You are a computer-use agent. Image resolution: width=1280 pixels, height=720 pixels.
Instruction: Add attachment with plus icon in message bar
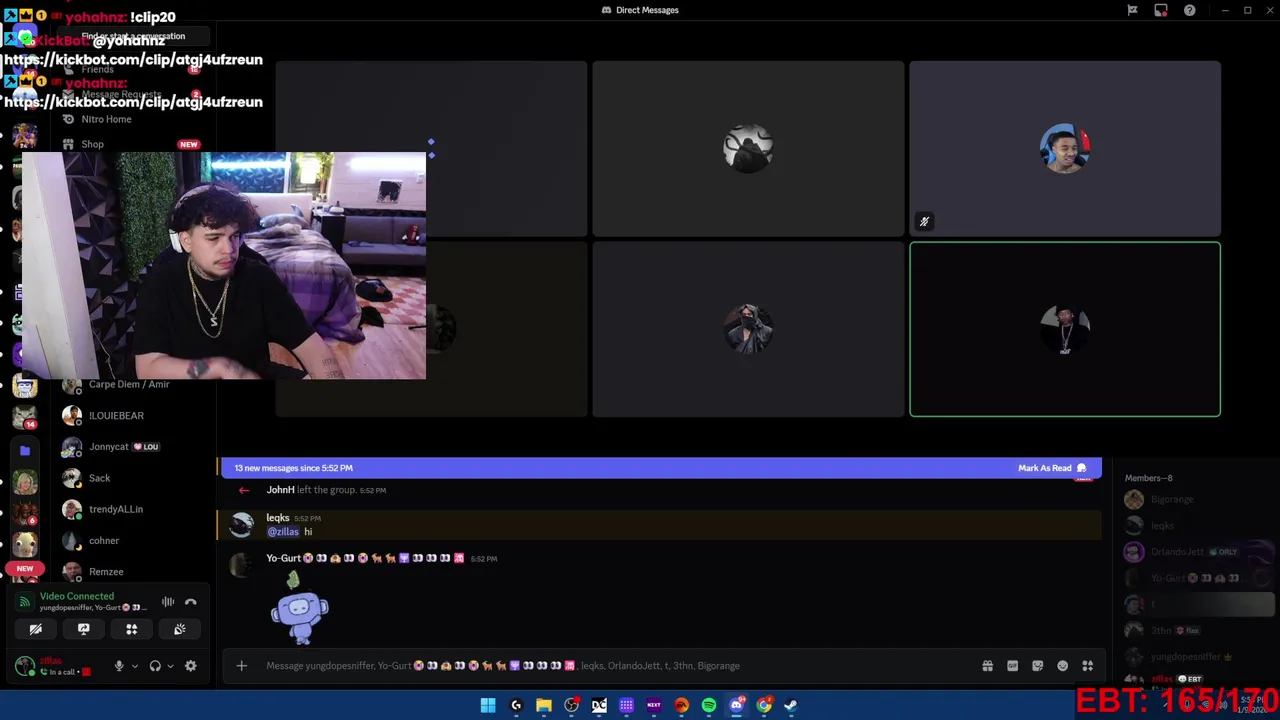241,666
